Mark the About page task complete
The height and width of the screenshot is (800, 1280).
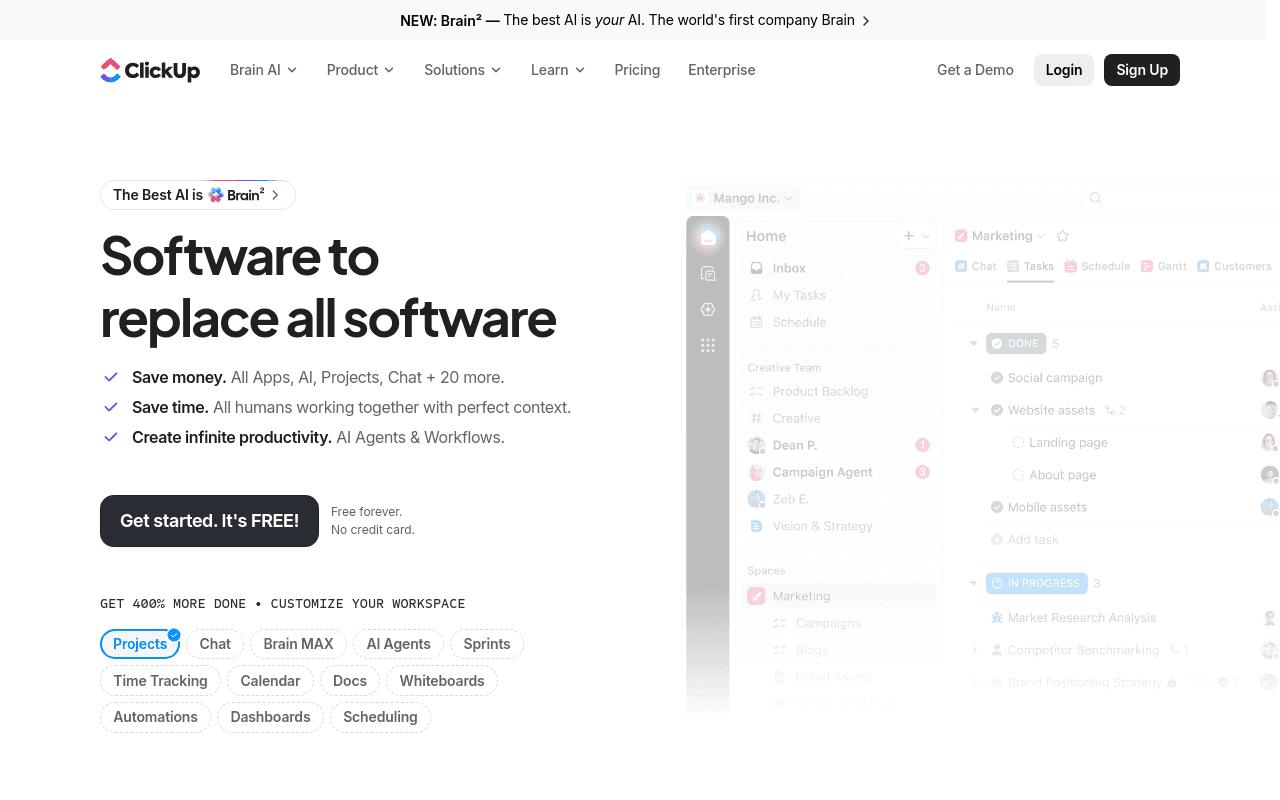coord(1018,475)
